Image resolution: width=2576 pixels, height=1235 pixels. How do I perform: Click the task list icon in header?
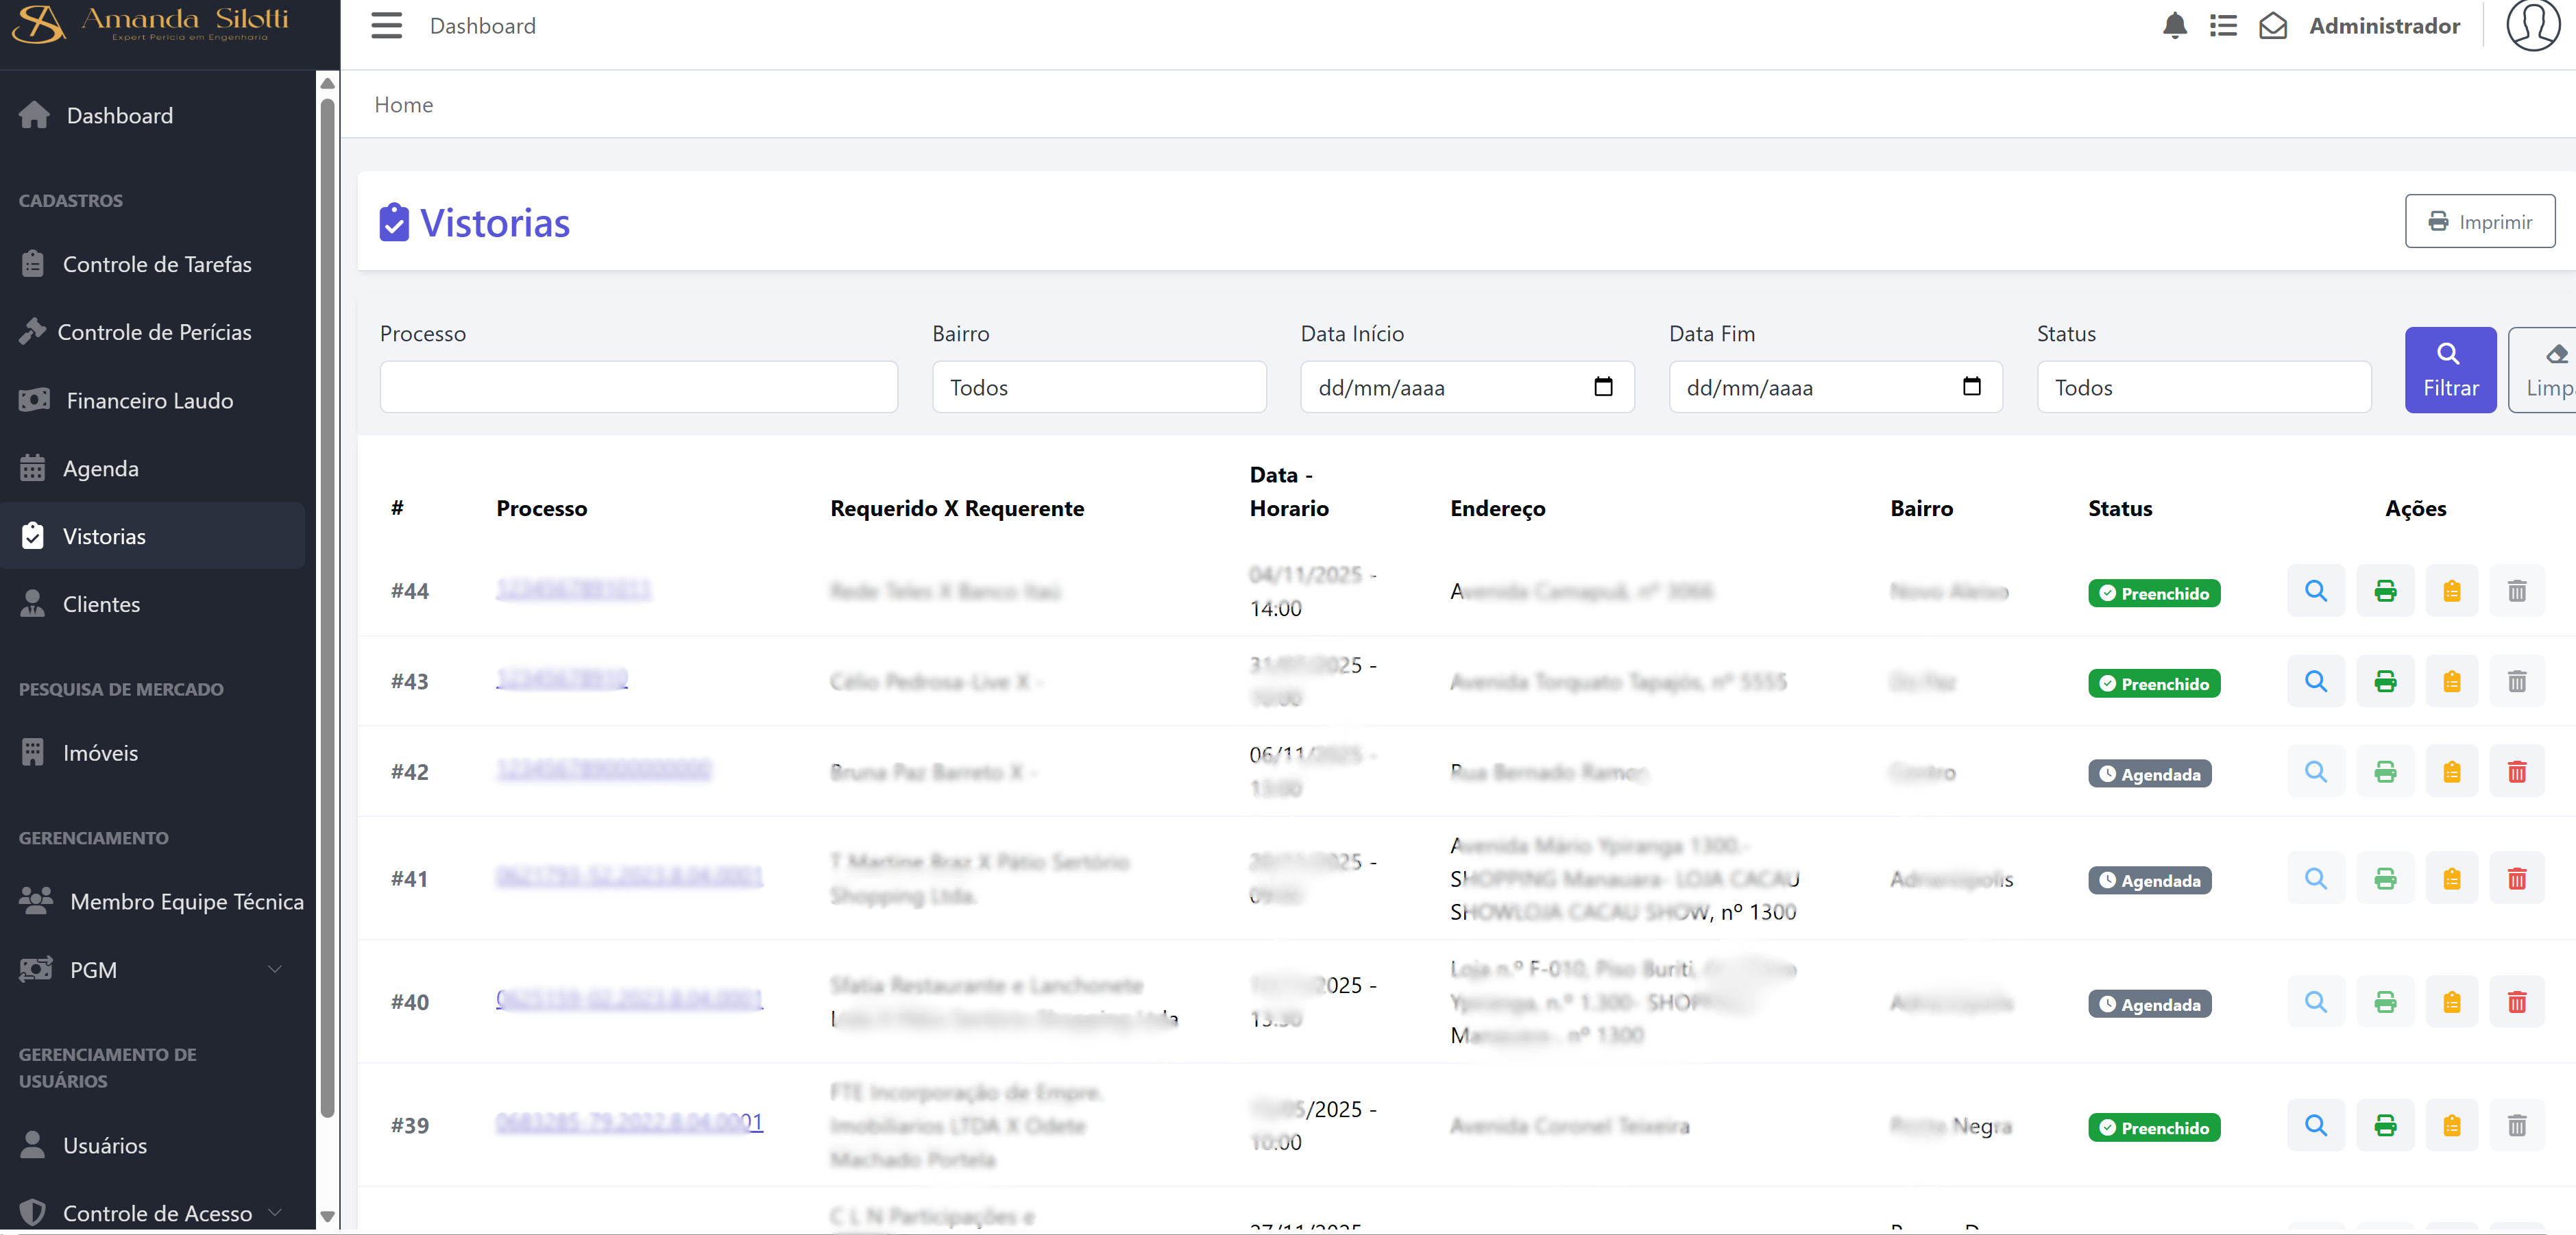tap(2223, 26)
